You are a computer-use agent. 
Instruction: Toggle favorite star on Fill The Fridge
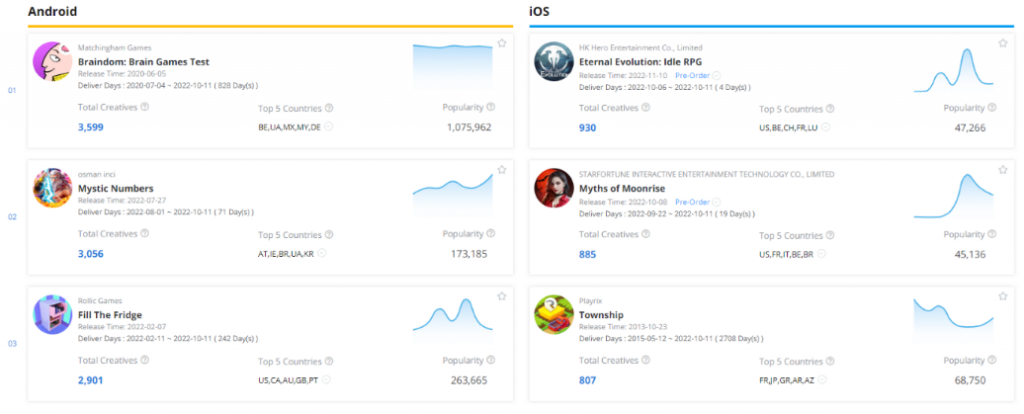pos(502,296)
